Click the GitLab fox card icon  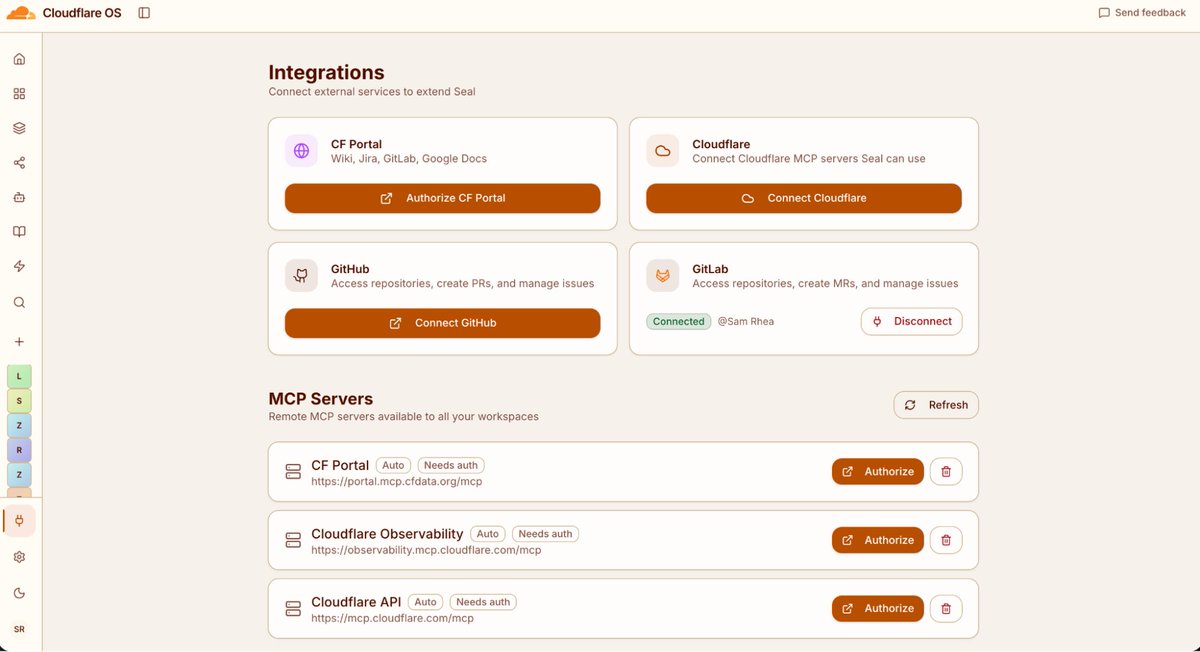(662, 276)
